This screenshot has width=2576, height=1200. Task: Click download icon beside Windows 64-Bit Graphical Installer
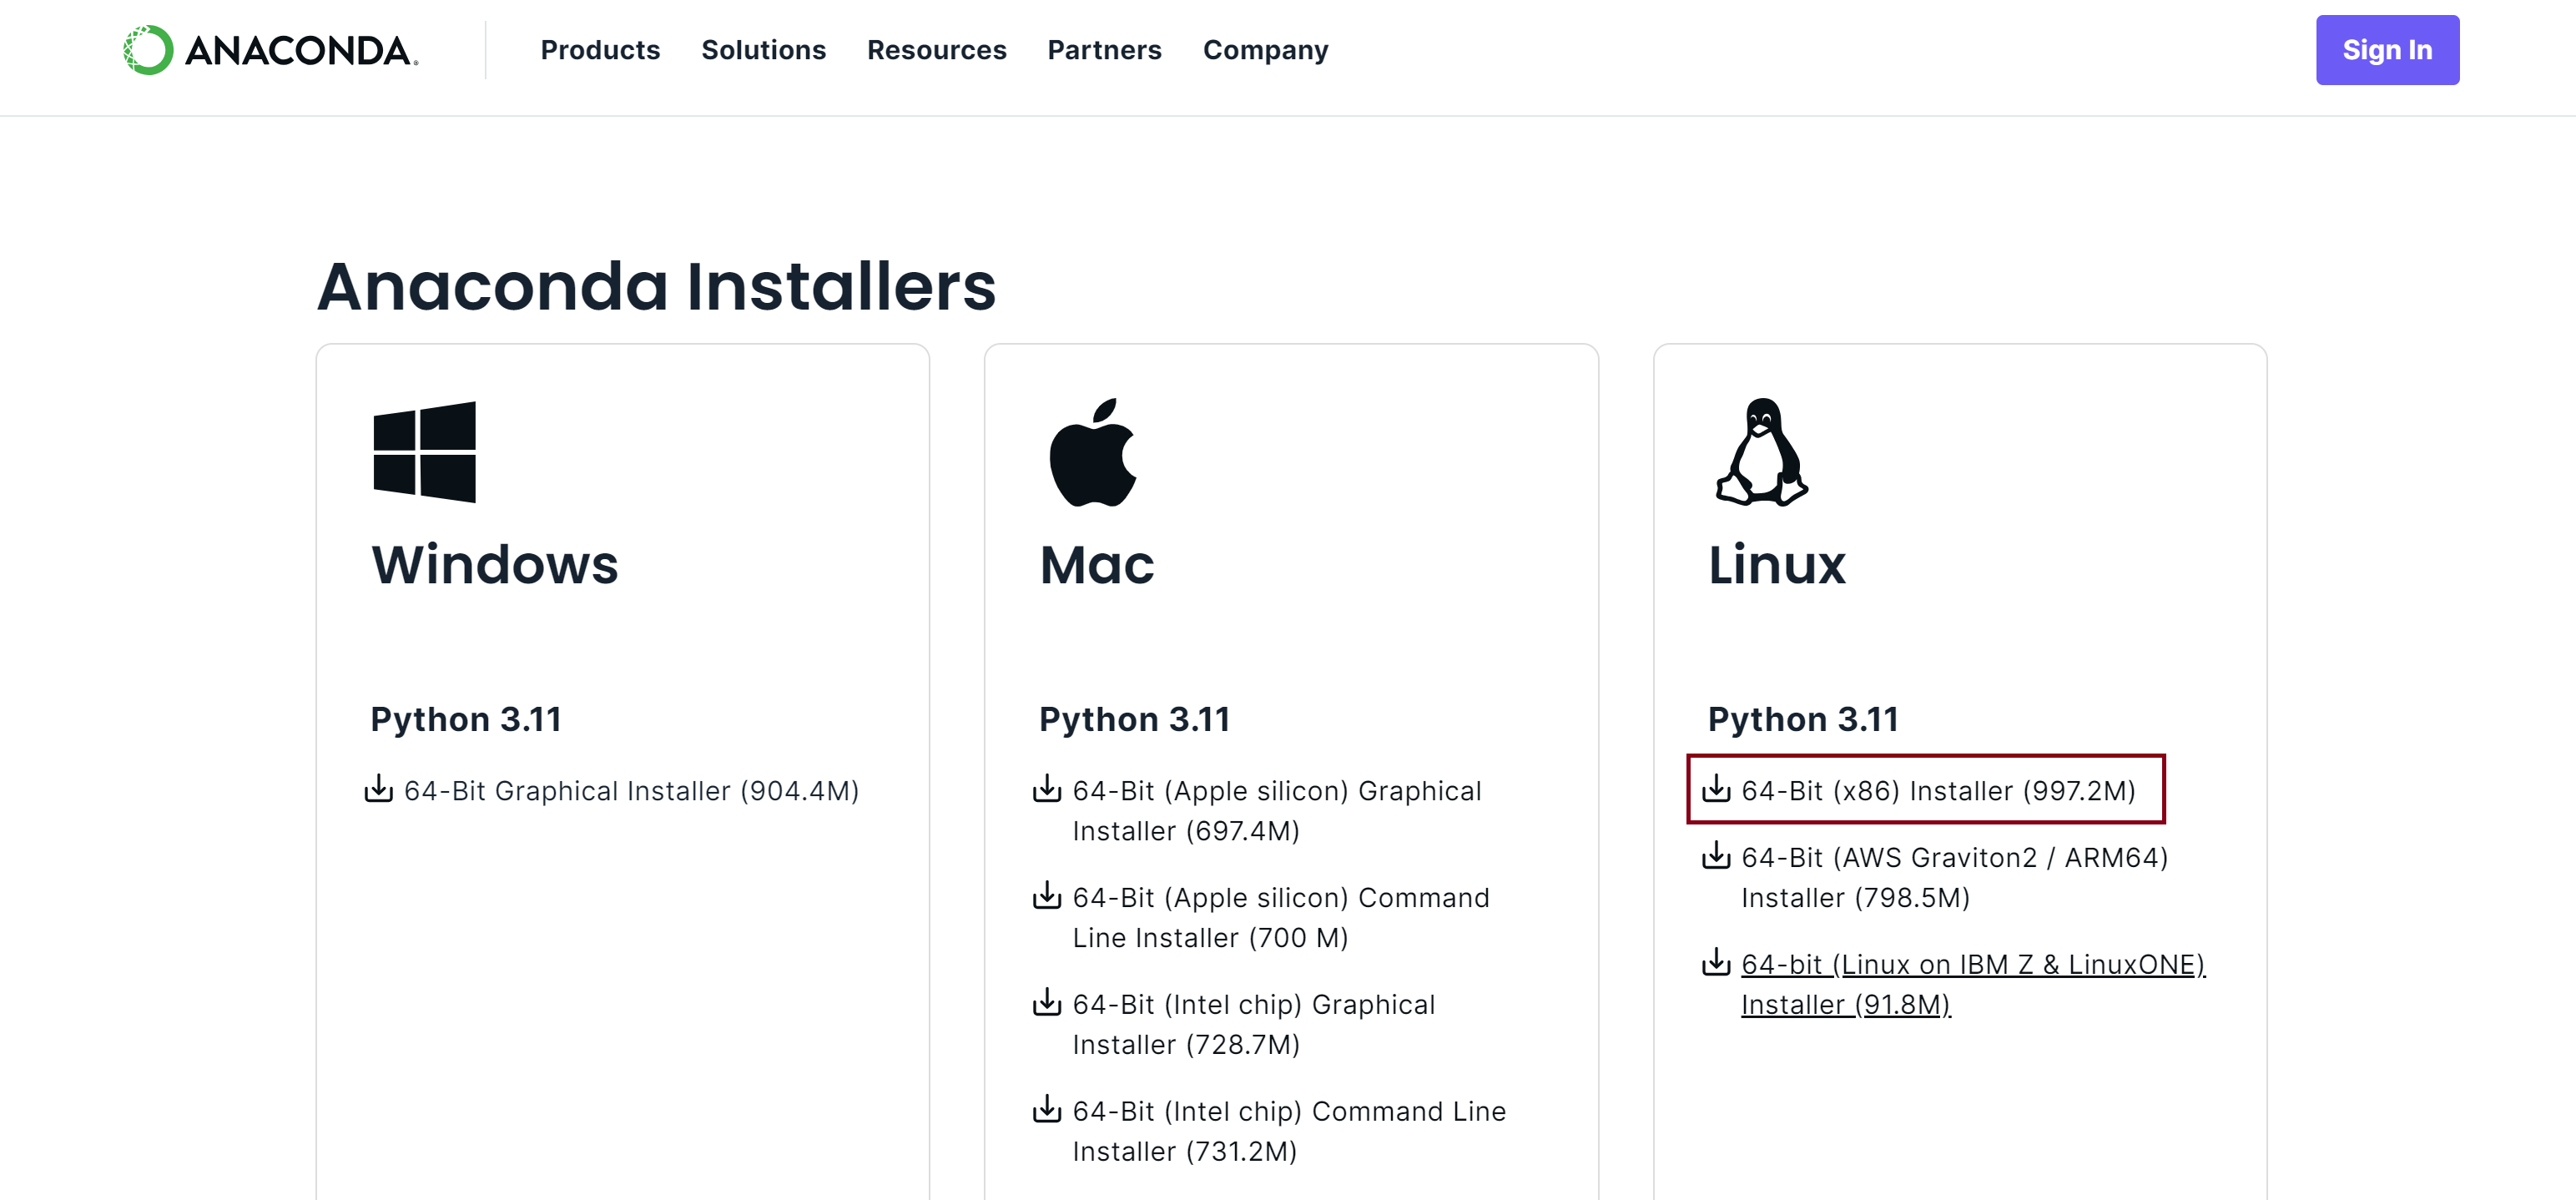coord(378,789)
